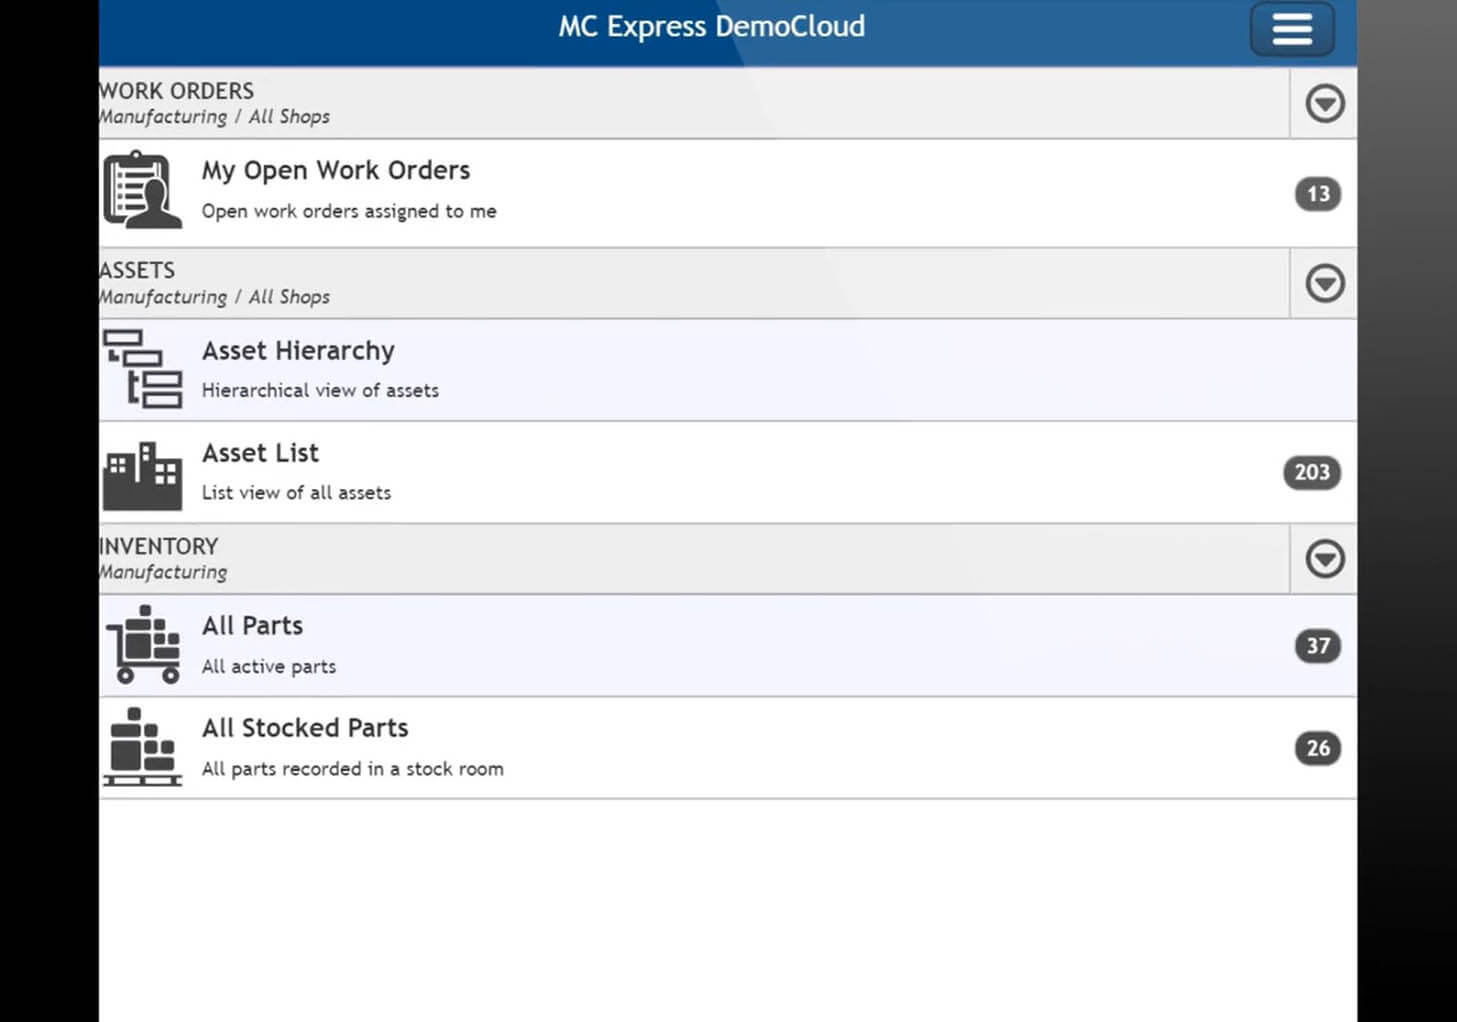
Task: Click the work orders count badge showing 13
Action: 1318,194
